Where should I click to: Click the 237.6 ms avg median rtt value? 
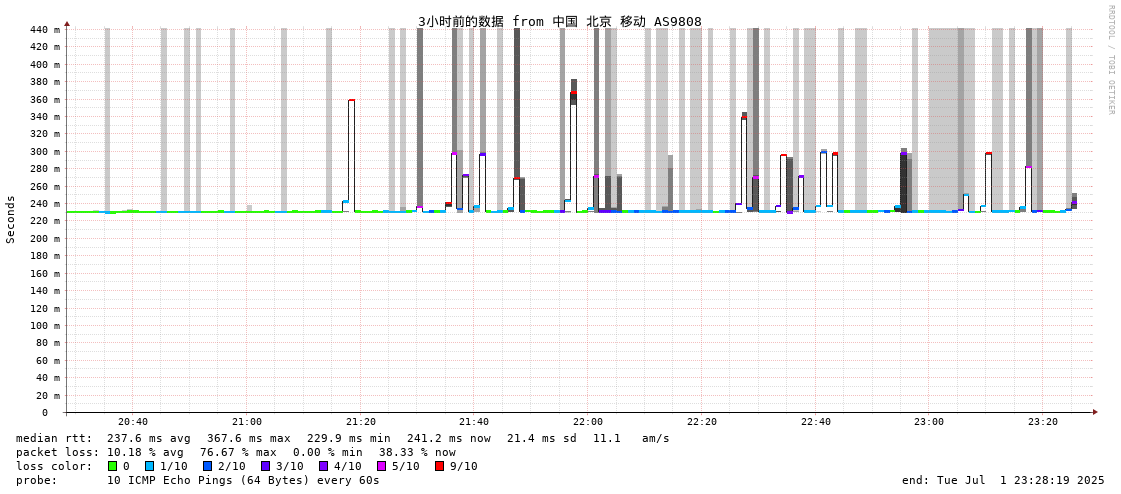pos(150,438)
